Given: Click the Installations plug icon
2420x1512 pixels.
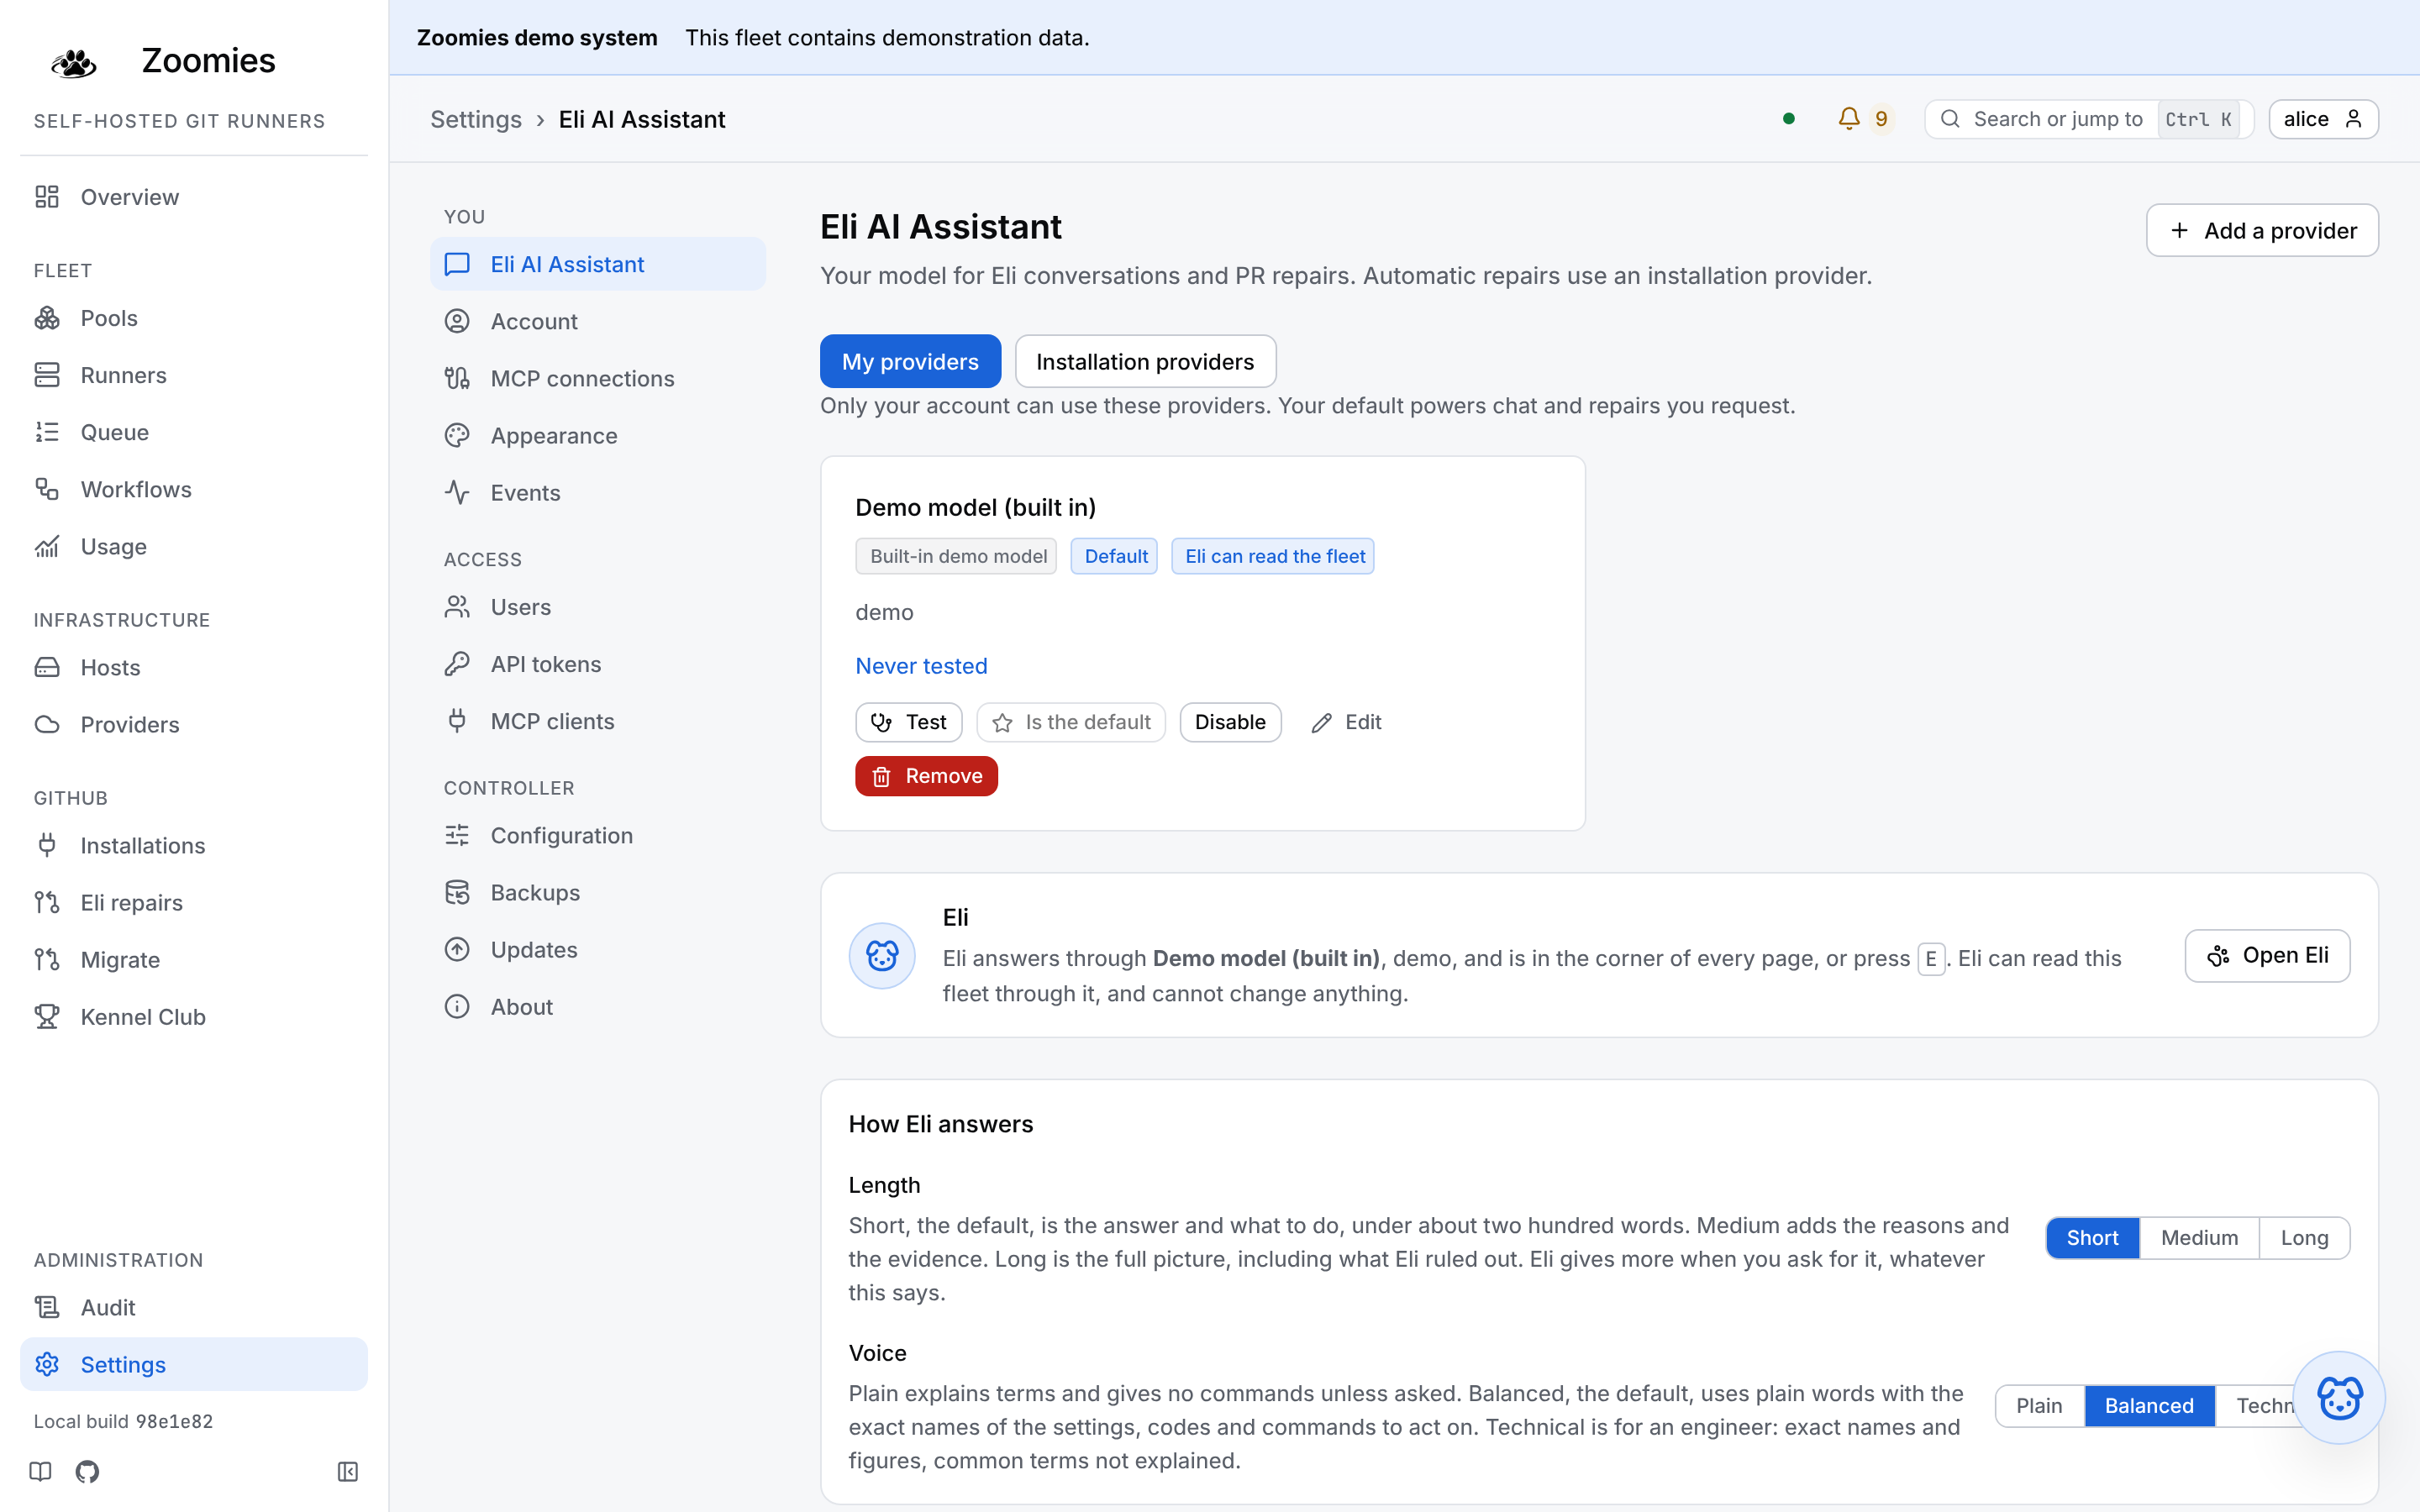Looking at the screenshot, I should pos(47,845).
